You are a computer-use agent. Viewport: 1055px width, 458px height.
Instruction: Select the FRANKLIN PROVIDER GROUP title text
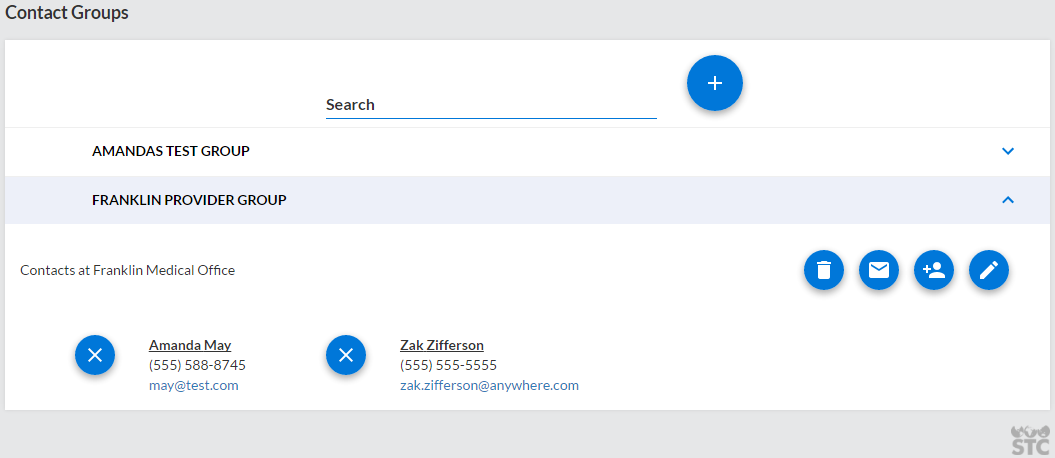tap(189, 200)
